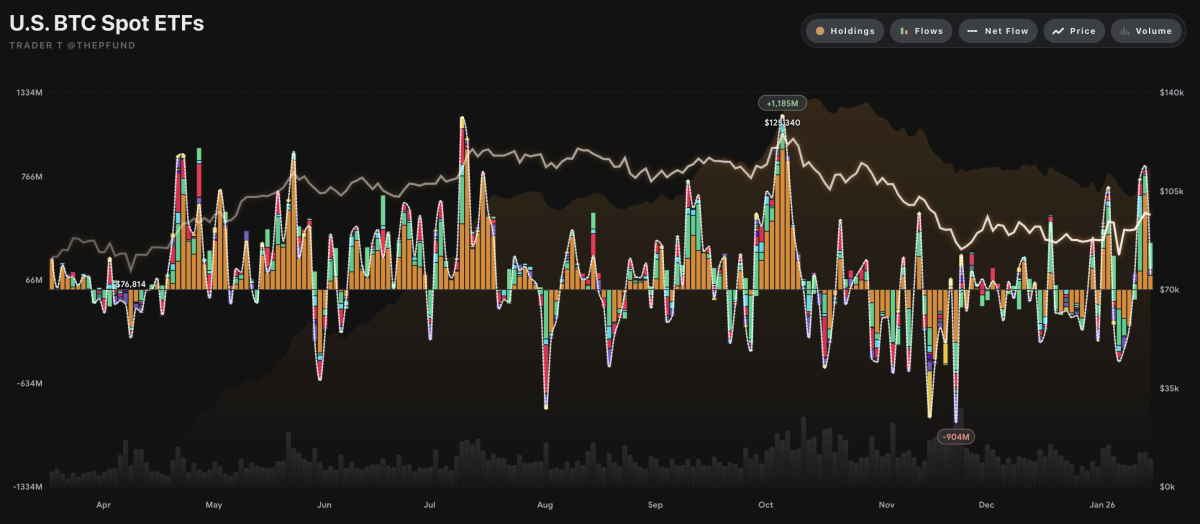Toggle the Holdings series pill
Viewport: 1200px width, 524px height.
845,31
